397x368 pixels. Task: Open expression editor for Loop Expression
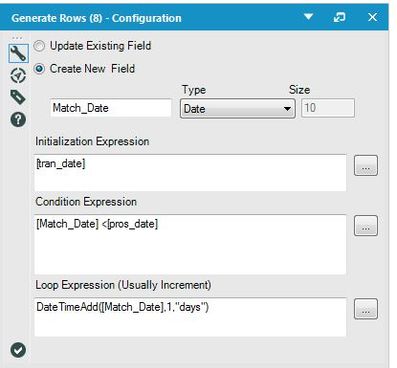[366, 309]
